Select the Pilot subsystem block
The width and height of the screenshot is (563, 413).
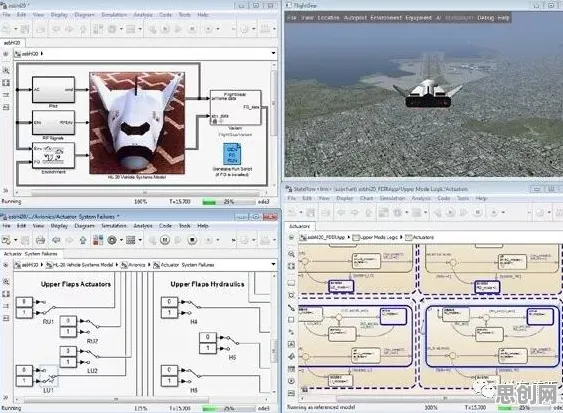point(53,90)
